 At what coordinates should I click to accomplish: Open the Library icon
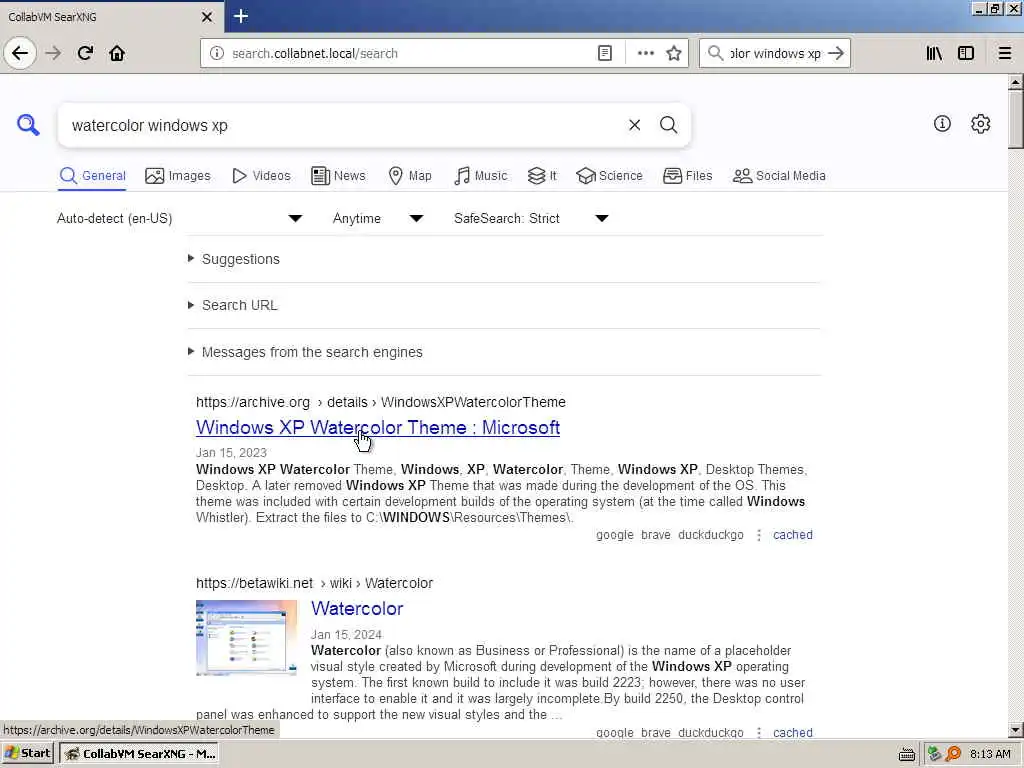click(x=934, y=54)
